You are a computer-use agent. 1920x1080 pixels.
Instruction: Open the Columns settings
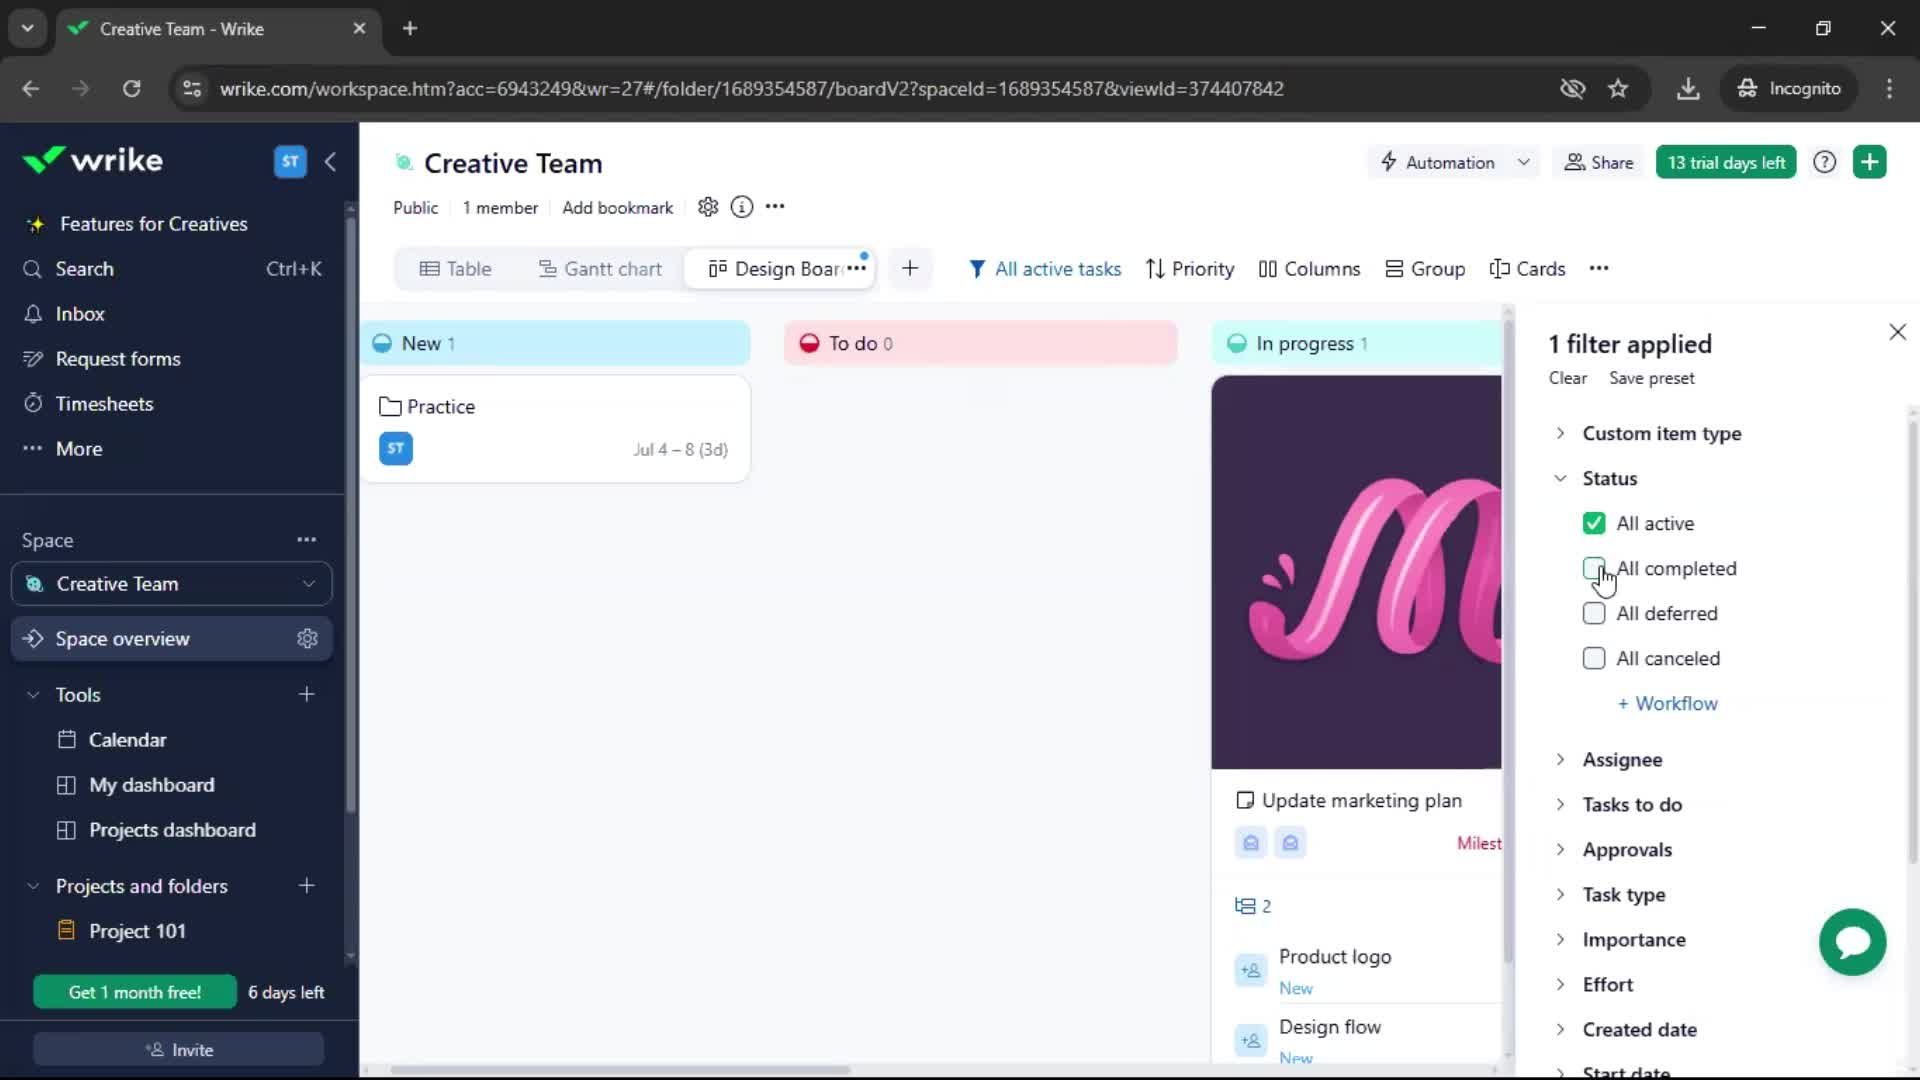[x=1309, y=269]
